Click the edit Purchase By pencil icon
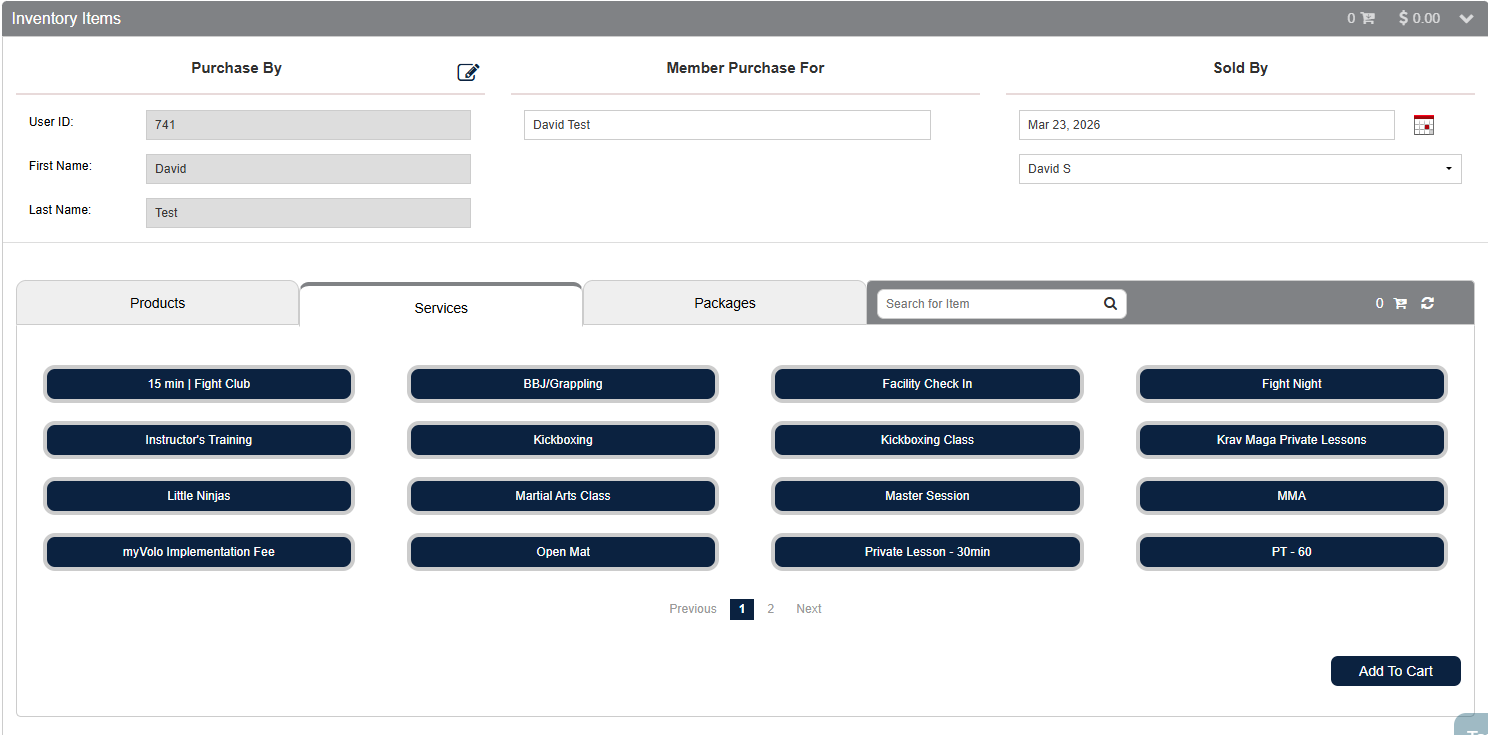Image resolution: width=1488 pixels, height=735 pixels. [x=468, y=72]
